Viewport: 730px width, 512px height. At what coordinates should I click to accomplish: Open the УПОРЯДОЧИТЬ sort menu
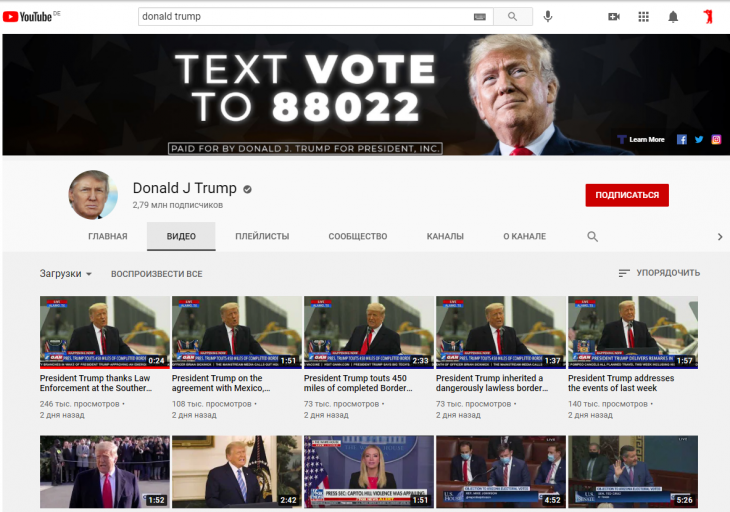pyautogui.click(x=659, y=273)
